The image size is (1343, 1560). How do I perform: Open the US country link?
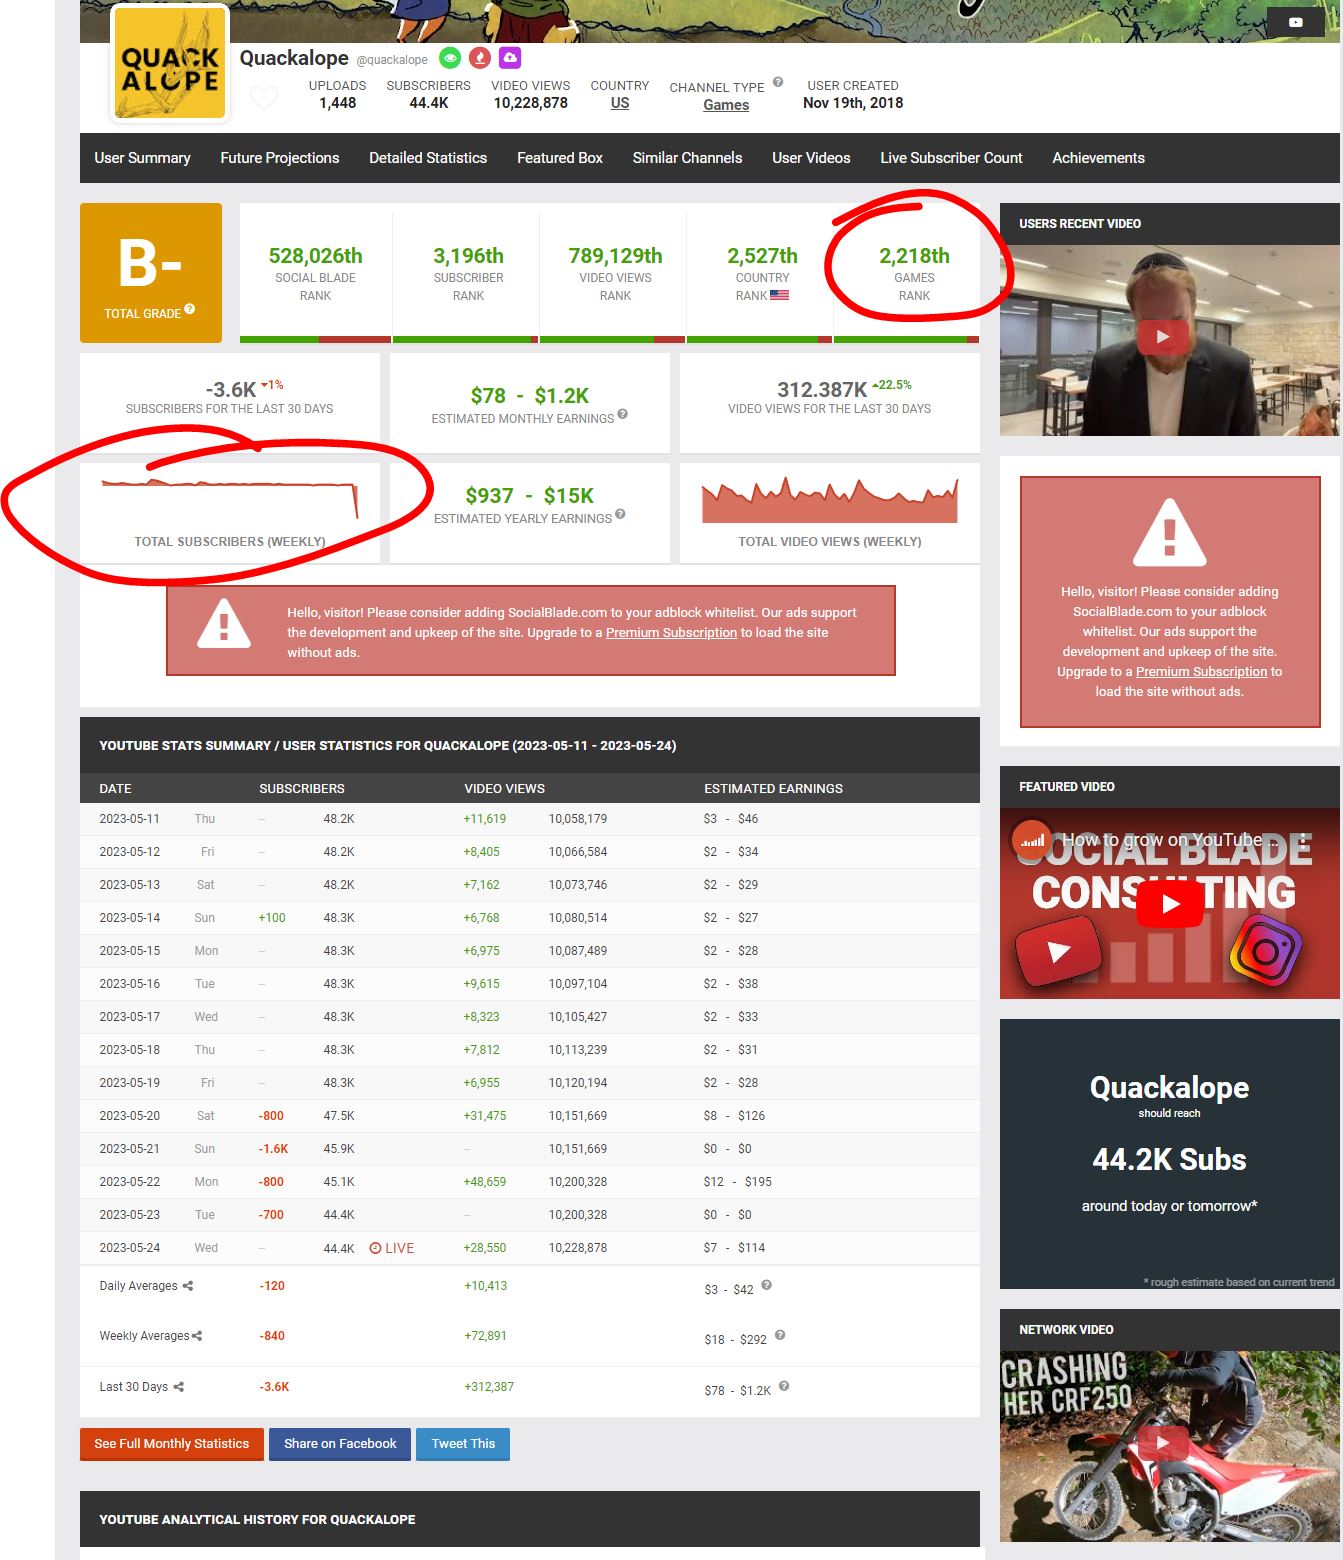point(620,103)
